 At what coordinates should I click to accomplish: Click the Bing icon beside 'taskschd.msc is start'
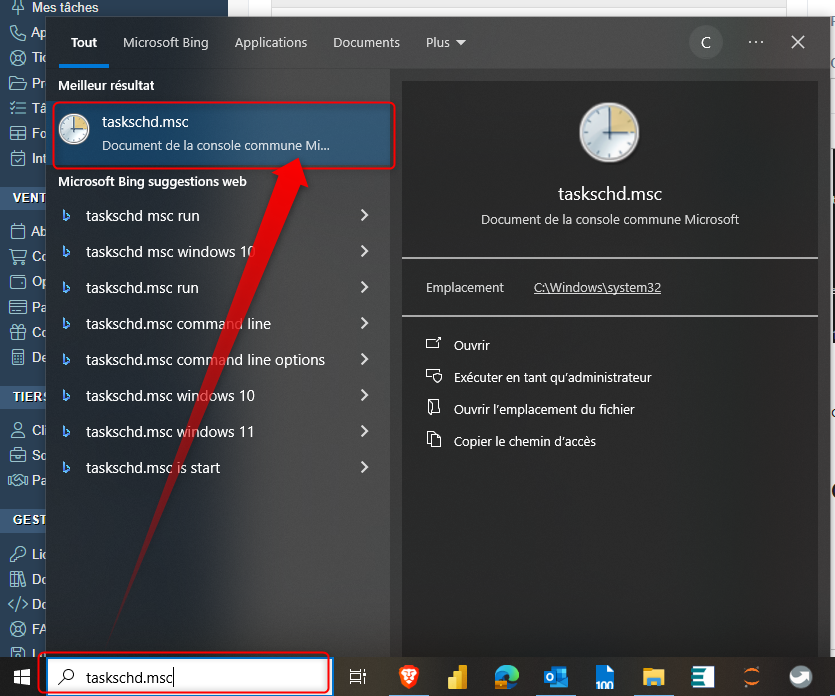coord(67,468)
